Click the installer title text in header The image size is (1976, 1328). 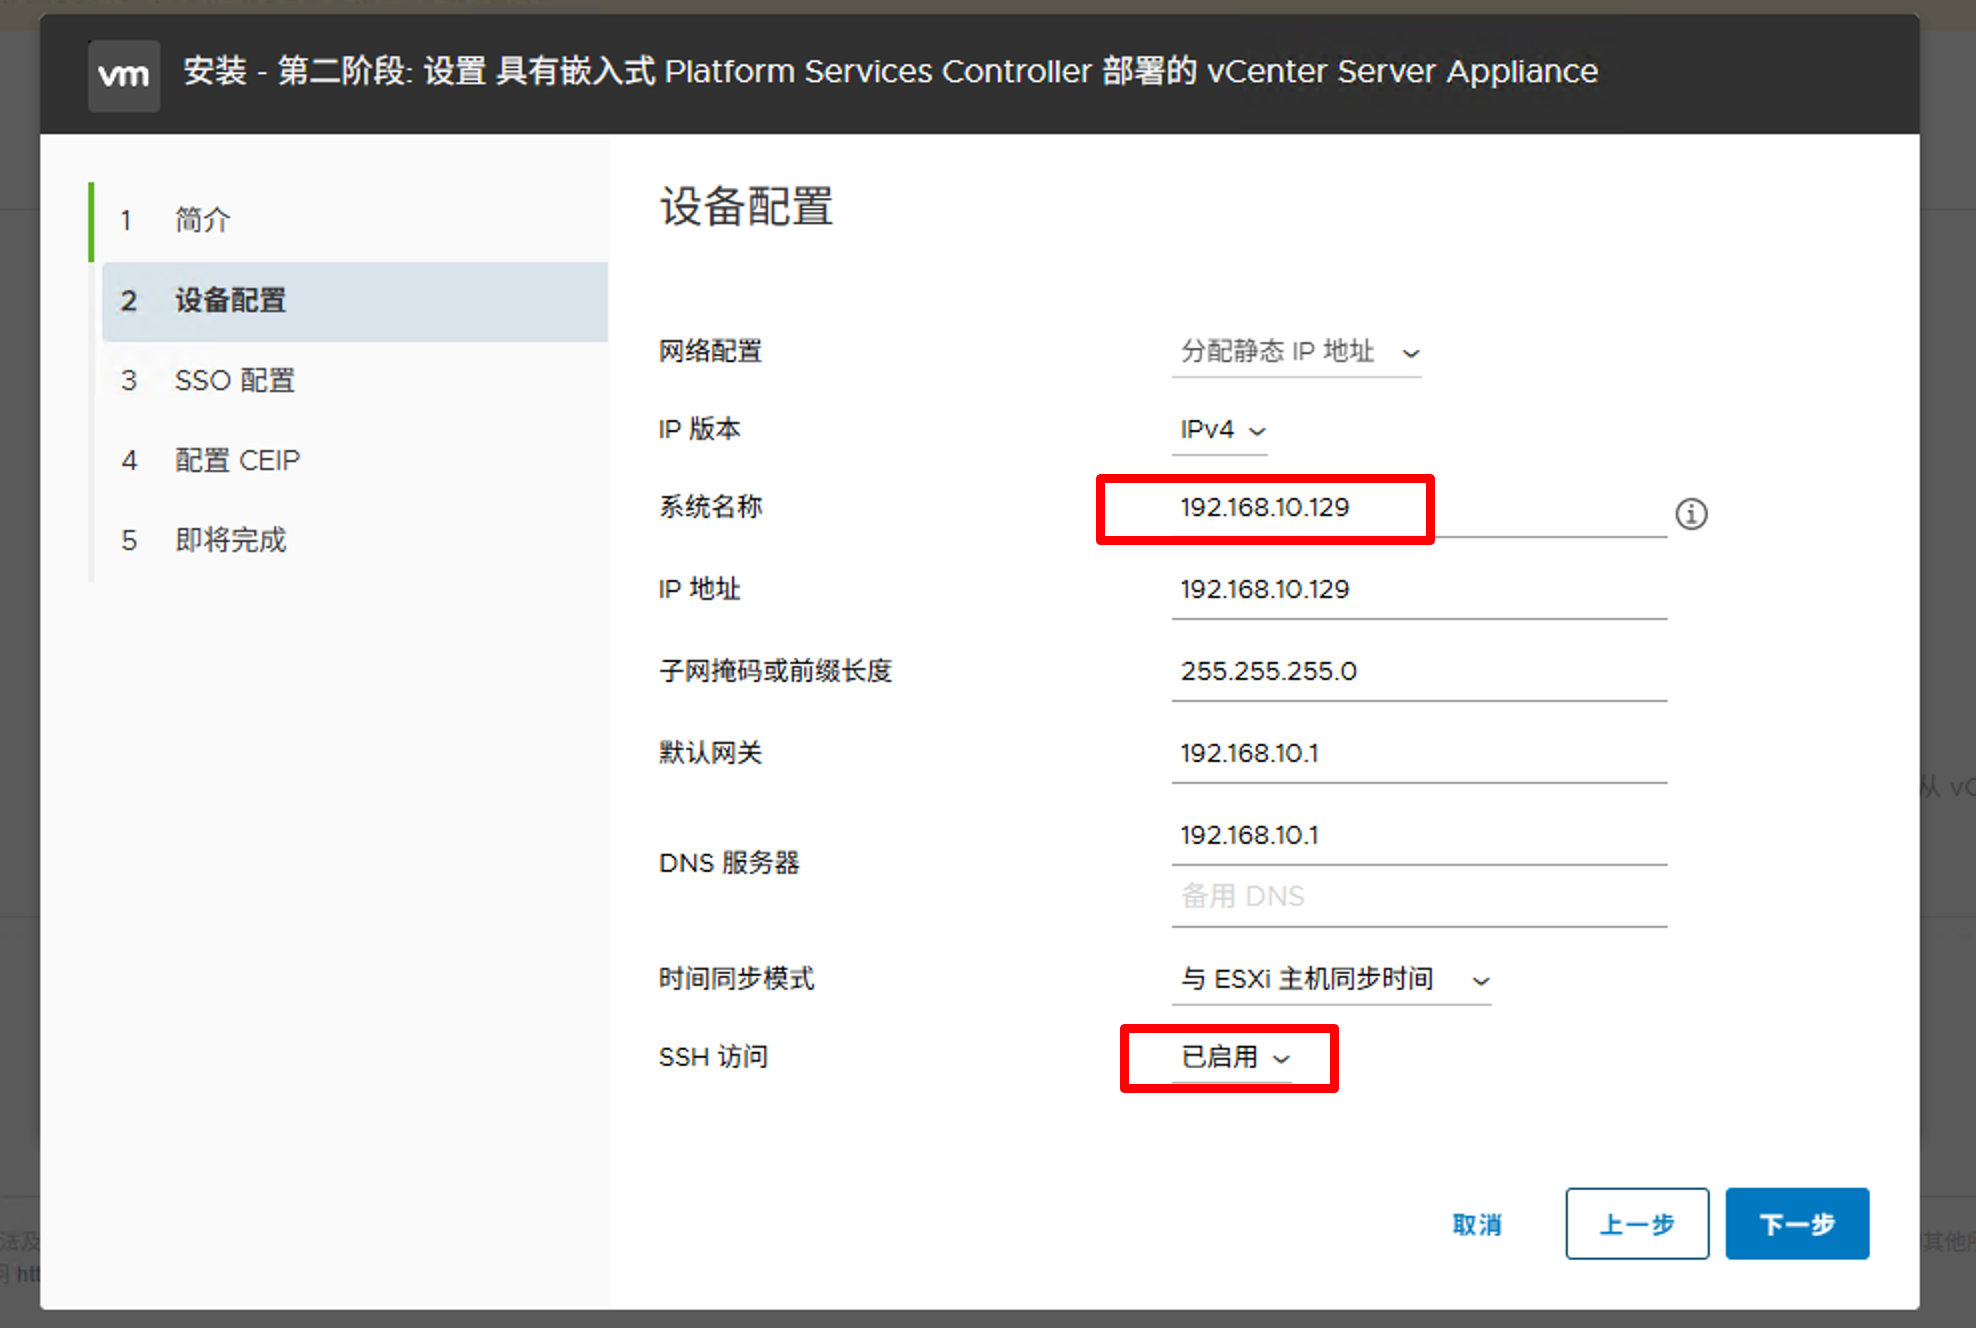[x=890, y=72]
